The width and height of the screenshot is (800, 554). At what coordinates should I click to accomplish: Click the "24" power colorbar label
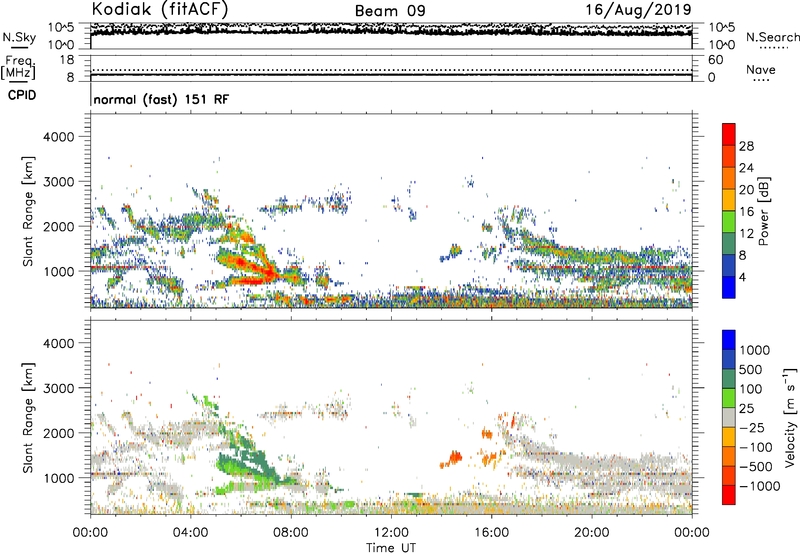click(x=746, y=168)
